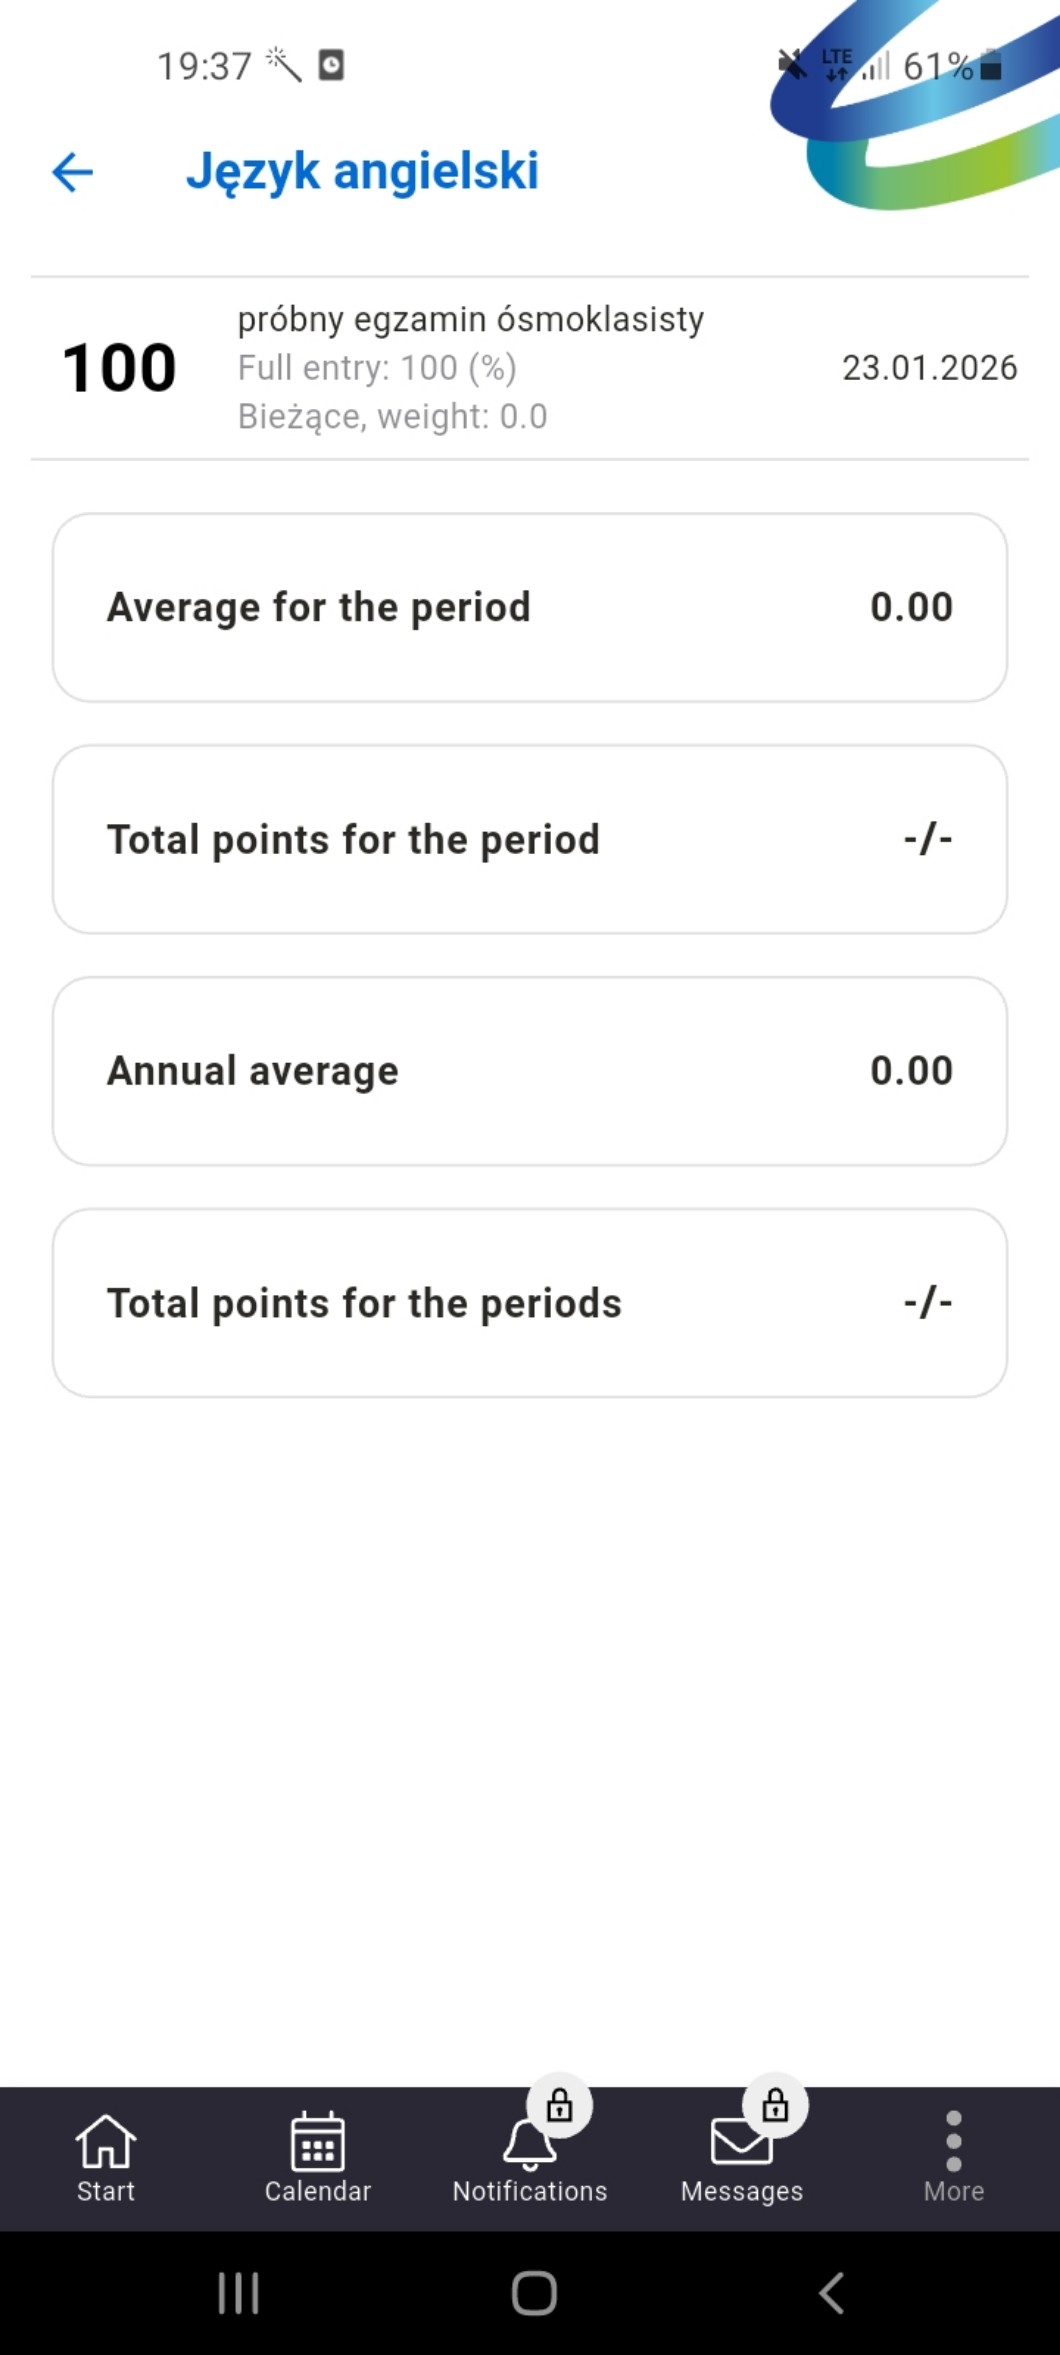Tap the grade value 100
This screenshot has height=2355, width=1060.
click(119, 368)
